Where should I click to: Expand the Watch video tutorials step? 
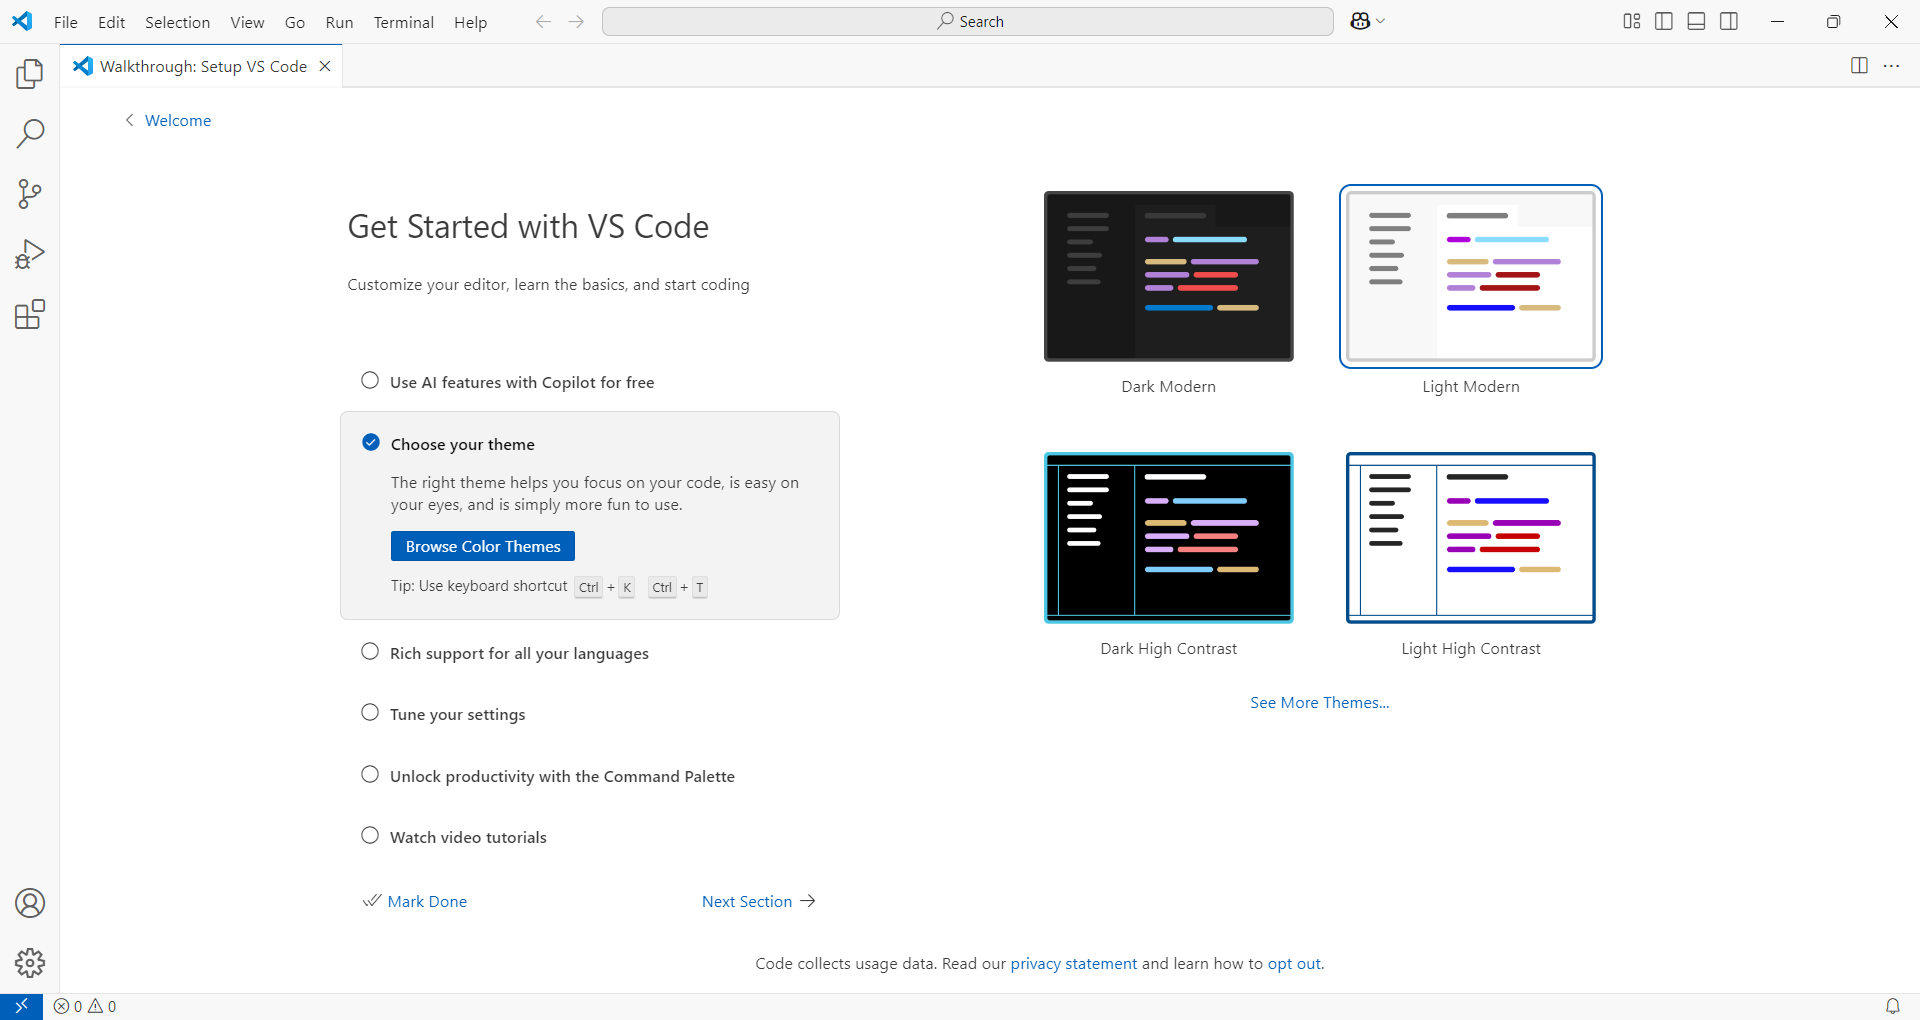pos(468,837)
